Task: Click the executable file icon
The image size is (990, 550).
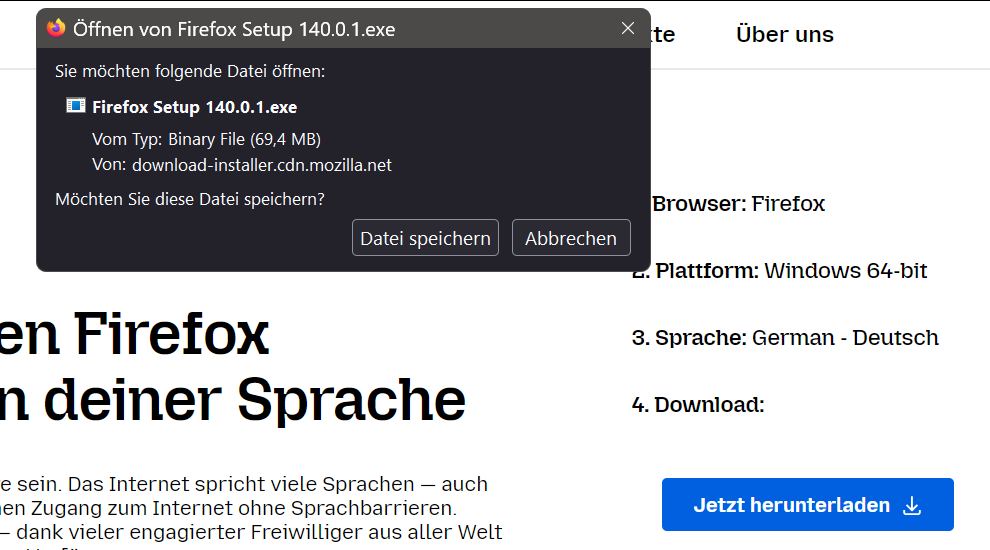Action: tap(76, 106)
